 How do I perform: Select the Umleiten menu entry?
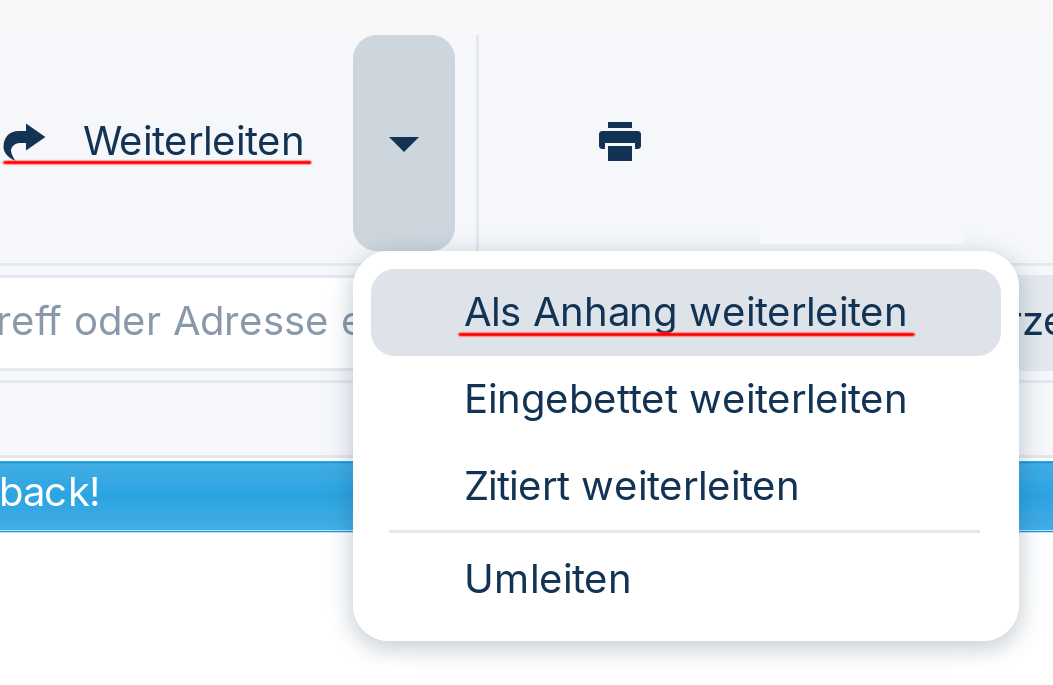(548, 579)
